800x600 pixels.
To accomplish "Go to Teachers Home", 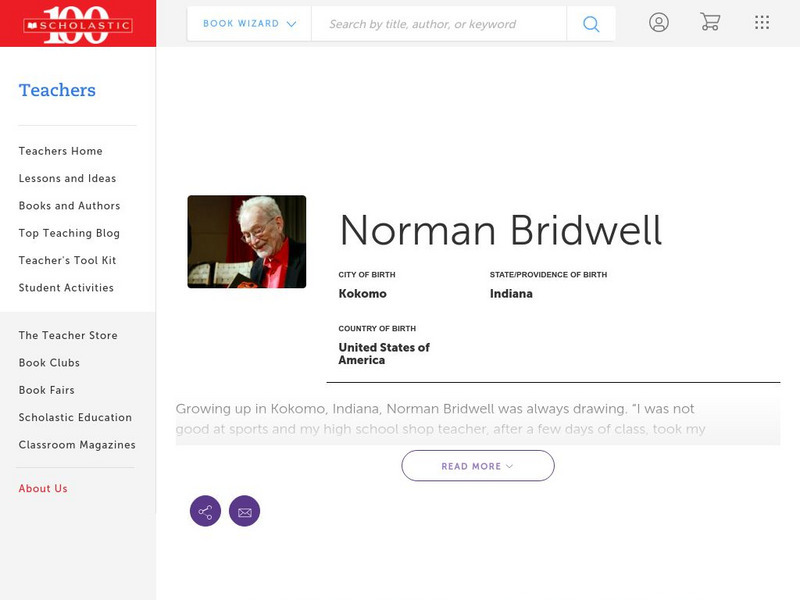I will pyautogui.click(x=61, y=151).
